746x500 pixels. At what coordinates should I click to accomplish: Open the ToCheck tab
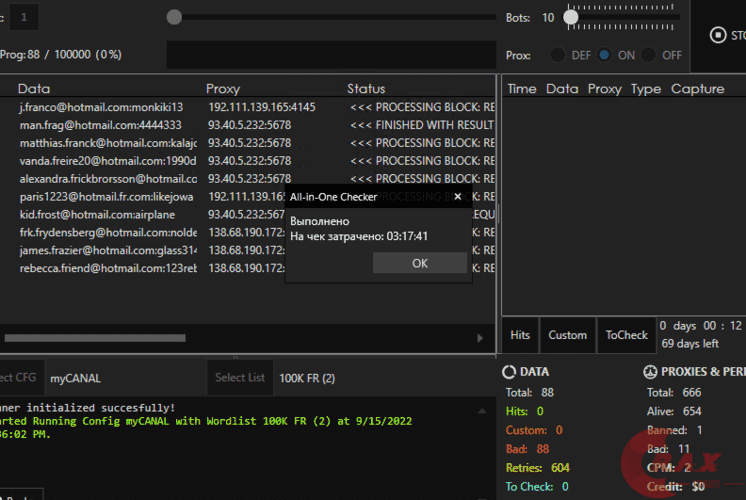pyautogui.click(x=626, y=335)
